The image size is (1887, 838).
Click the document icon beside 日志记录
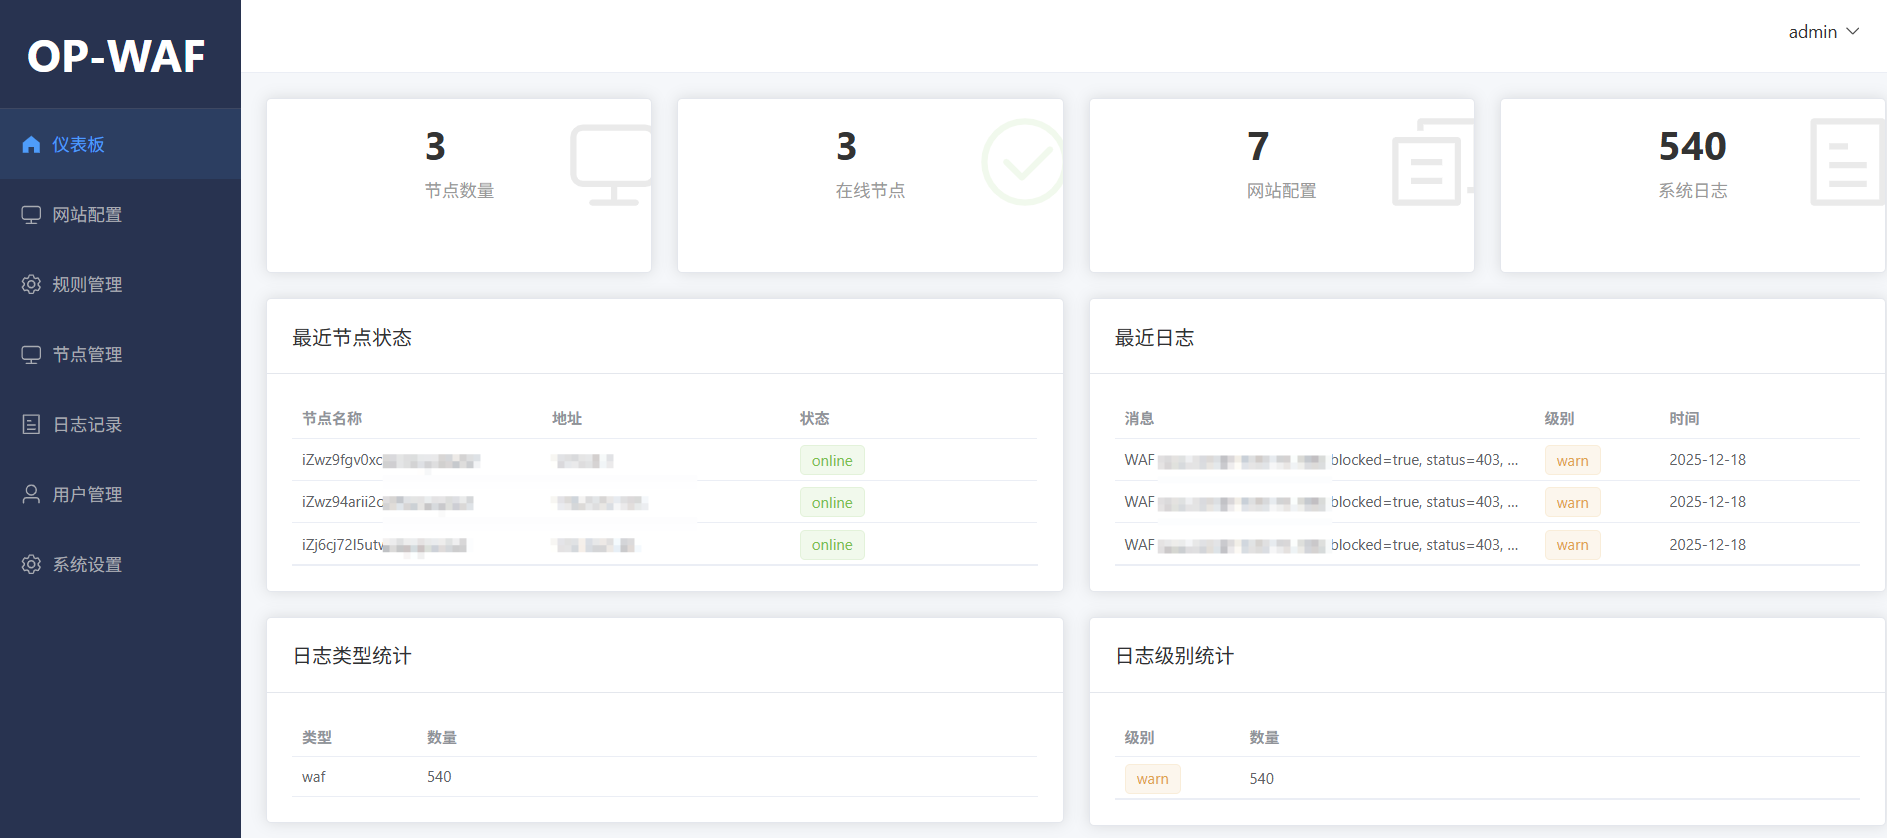point(31,425)
